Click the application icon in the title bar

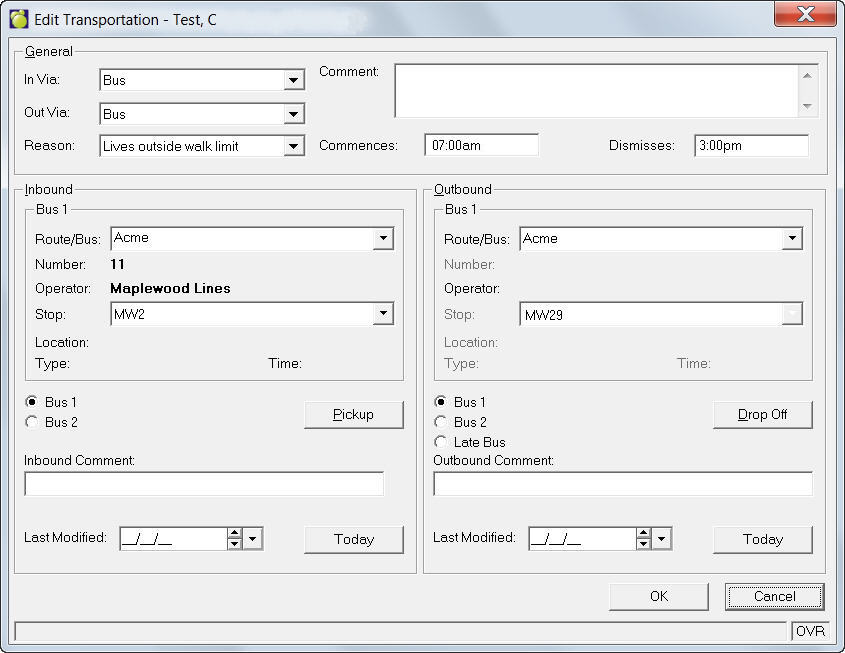(x=19, y=19)
